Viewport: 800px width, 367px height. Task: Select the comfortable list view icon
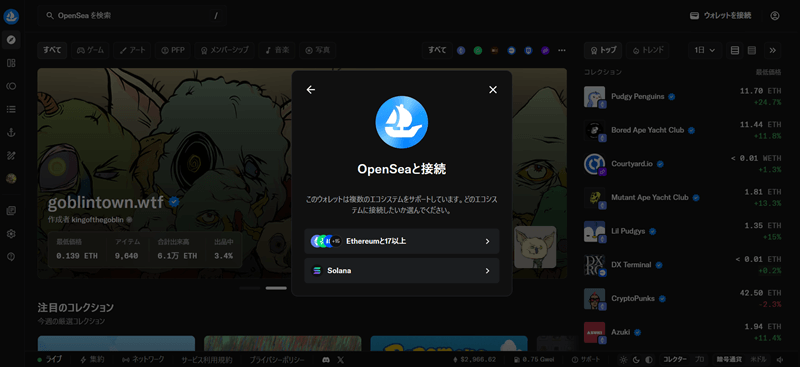735,51
